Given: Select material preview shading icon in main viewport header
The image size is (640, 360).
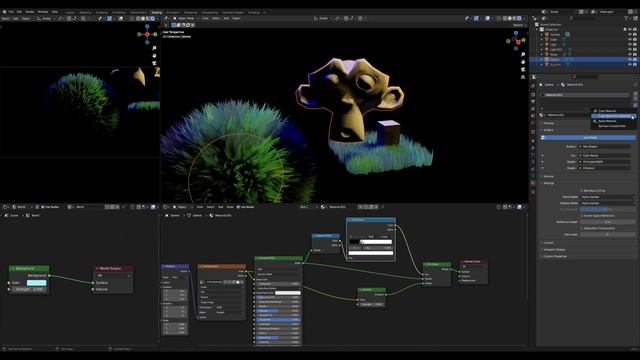Looking at the screenshot, I should (515, 18).
